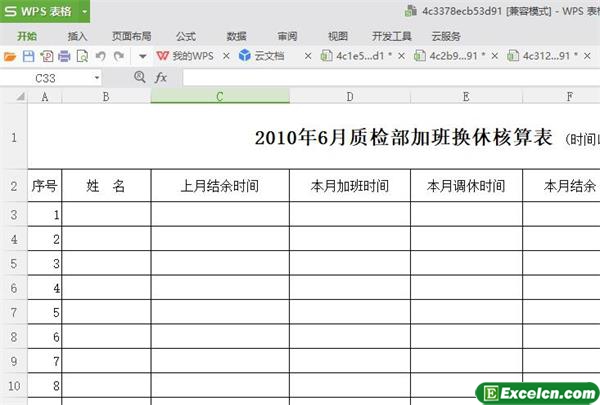
Task: Click the cell containing serial number 1
Action: (x=45, y=214)
